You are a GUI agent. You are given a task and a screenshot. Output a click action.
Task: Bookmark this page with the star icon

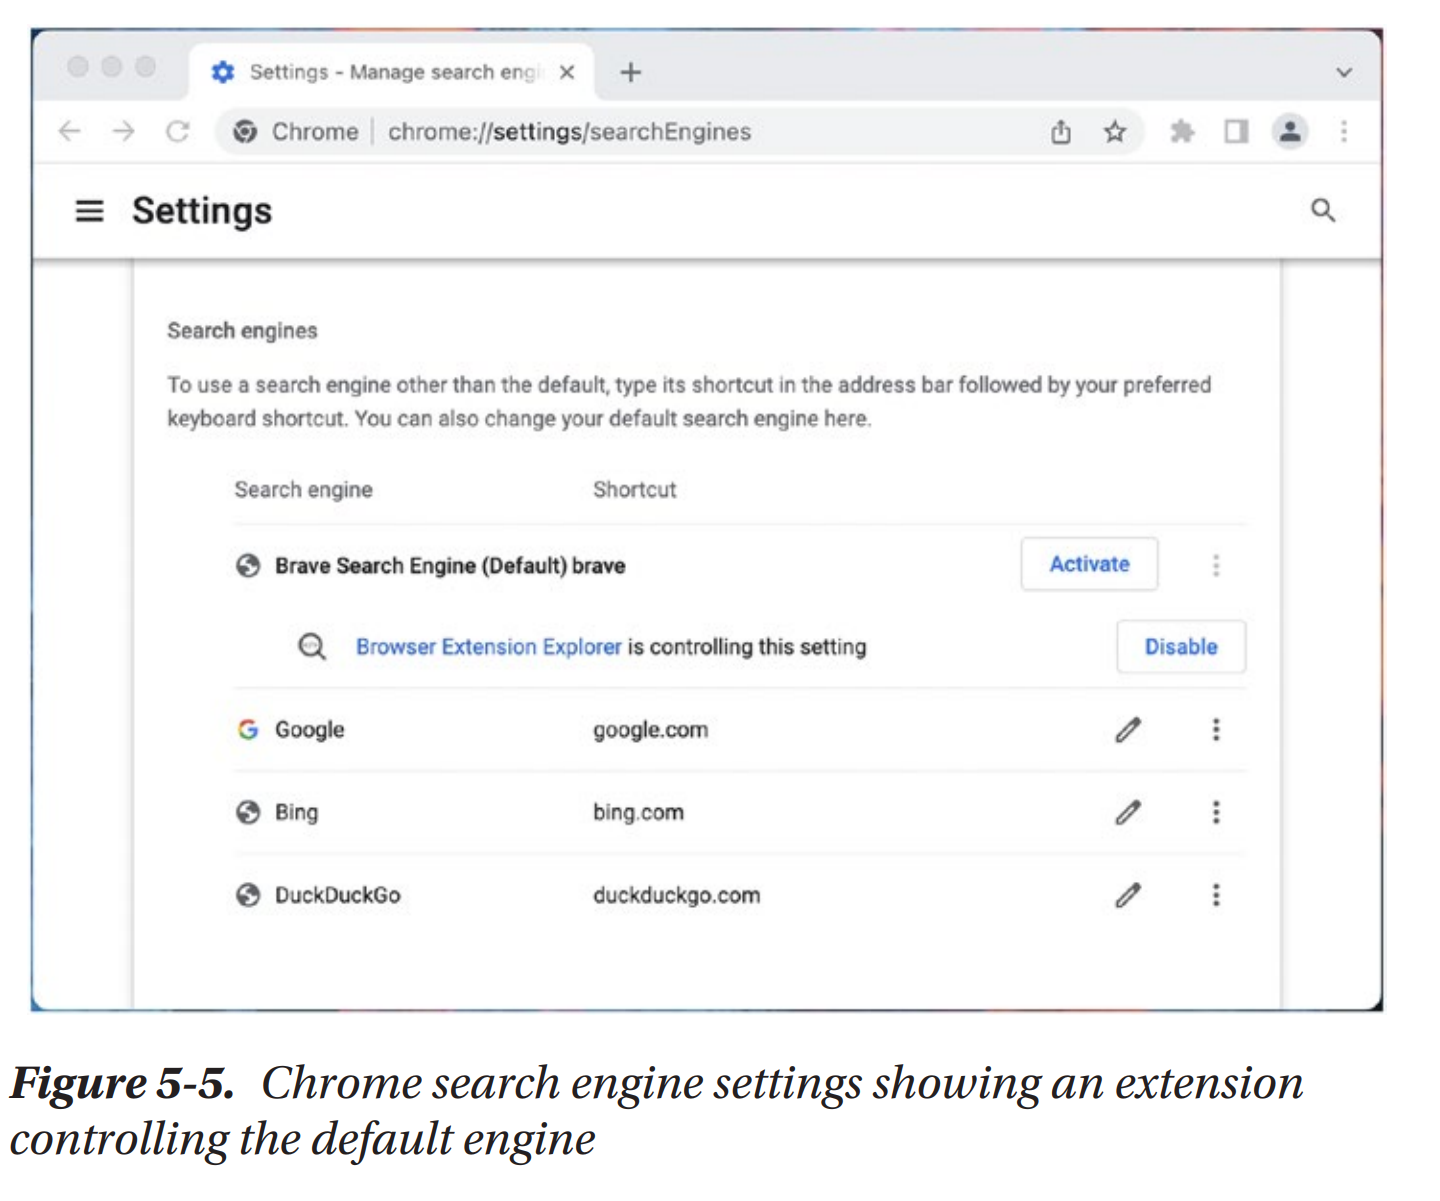point(1114,132)
